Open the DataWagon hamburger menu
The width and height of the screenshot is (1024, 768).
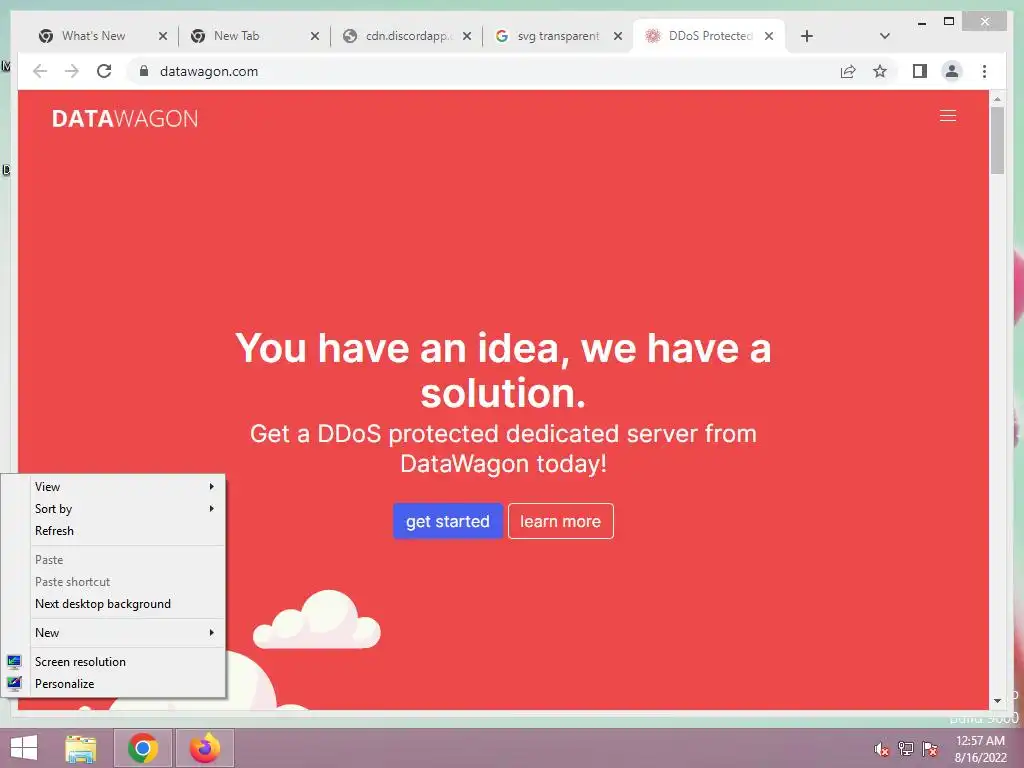(x=948, y=116)
